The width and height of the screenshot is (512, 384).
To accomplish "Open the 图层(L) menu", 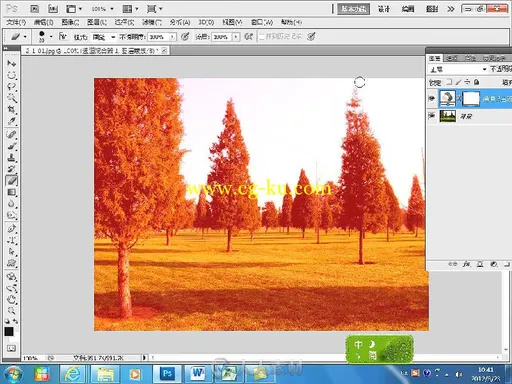I will [x=97, y=22].
